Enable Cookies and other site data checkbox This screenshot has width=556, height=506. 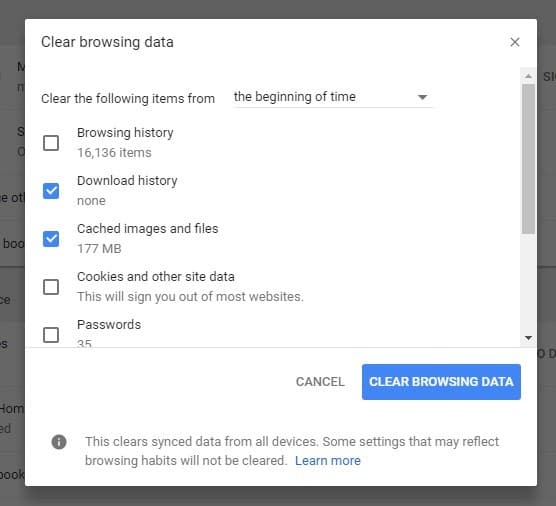pos(51,287)
